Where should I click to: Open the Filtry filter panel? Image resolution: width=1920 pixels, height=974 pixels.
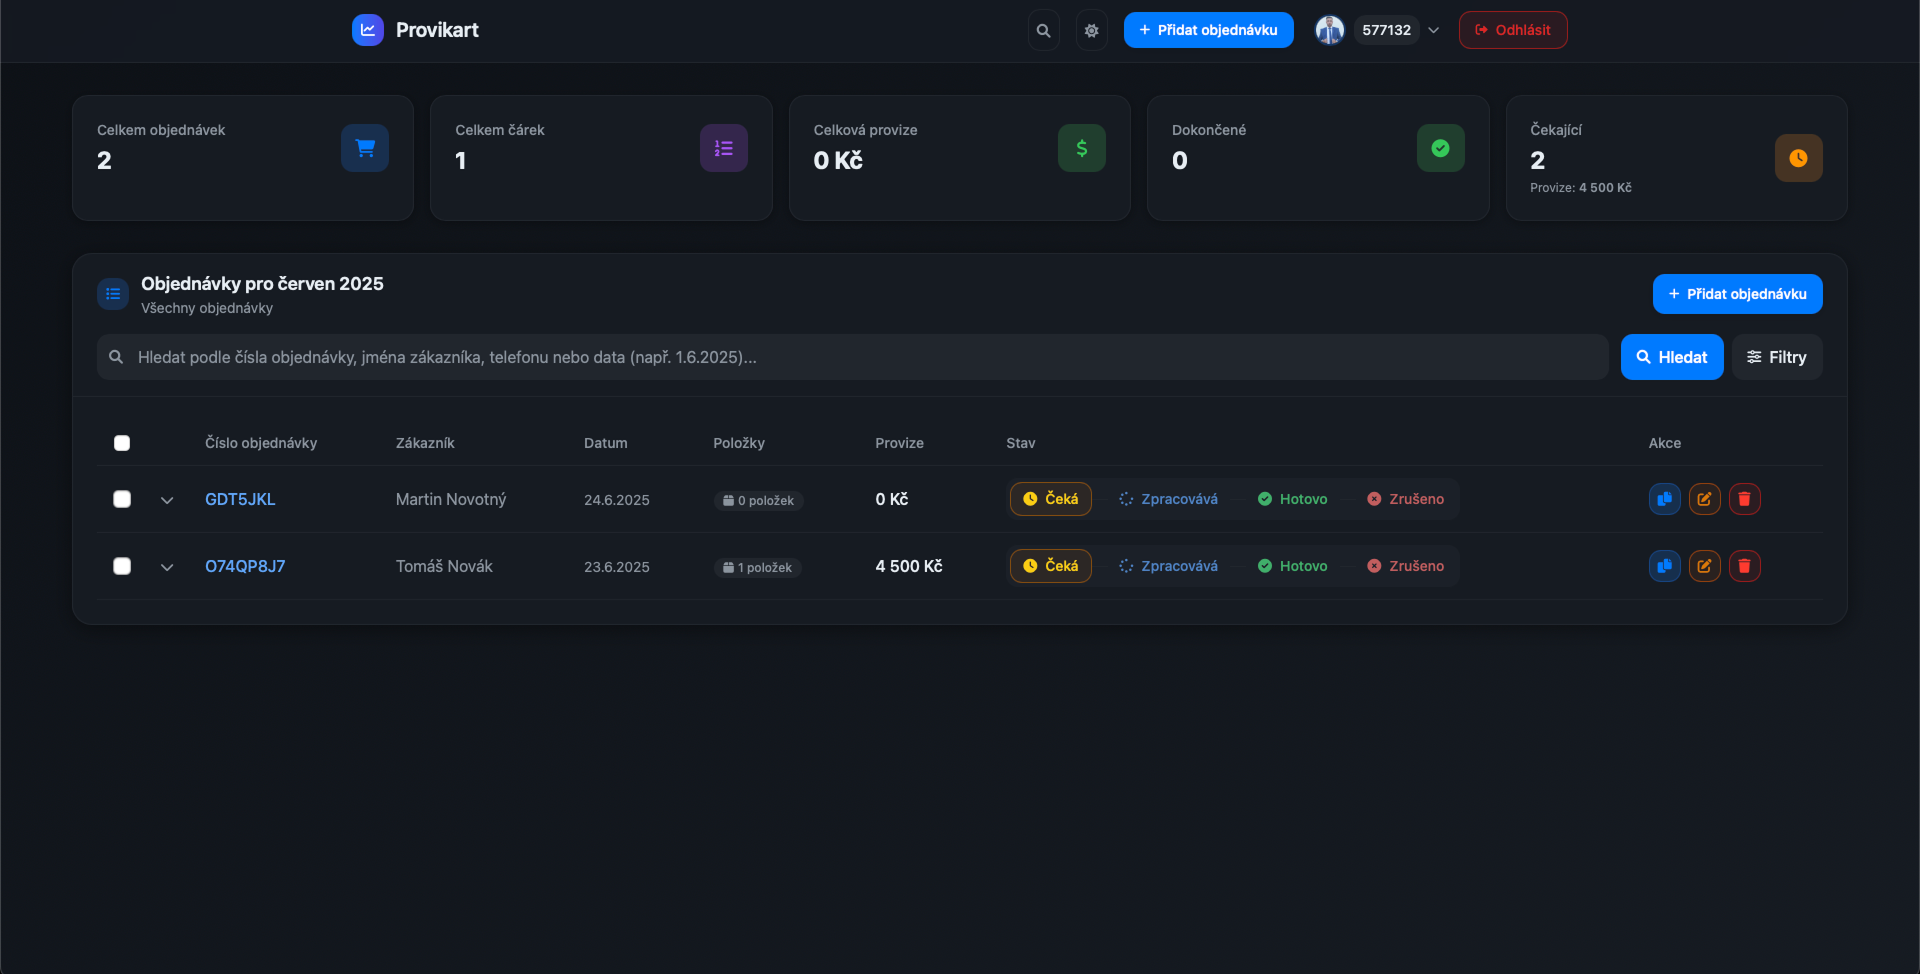(1776, 357)
